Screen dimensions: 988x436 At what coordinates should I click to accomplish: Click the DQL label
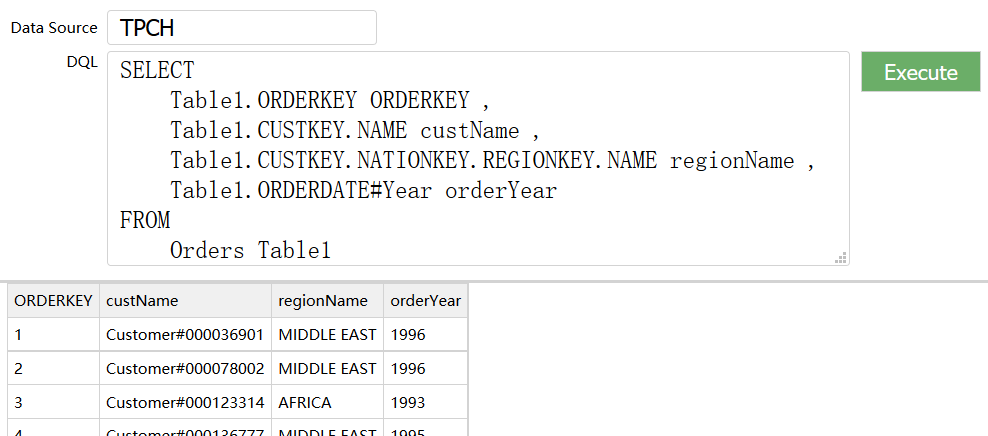click(x=82, y=62)
